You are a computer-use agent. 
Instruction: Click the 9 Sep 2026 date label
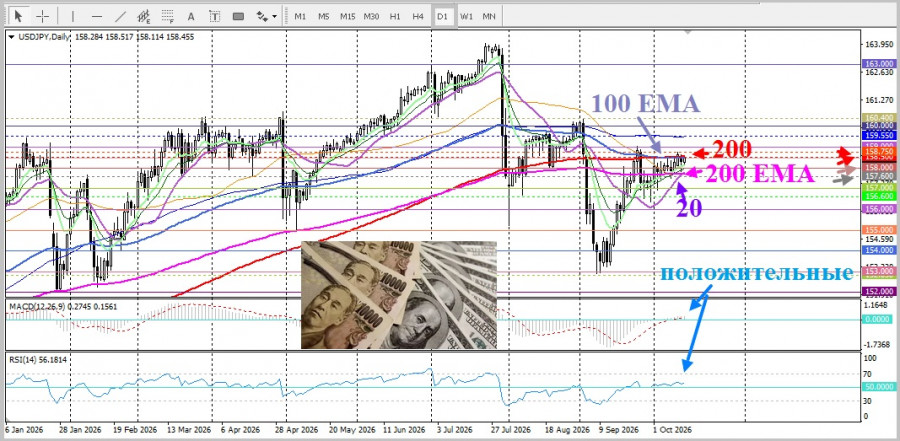pos(619,430)
